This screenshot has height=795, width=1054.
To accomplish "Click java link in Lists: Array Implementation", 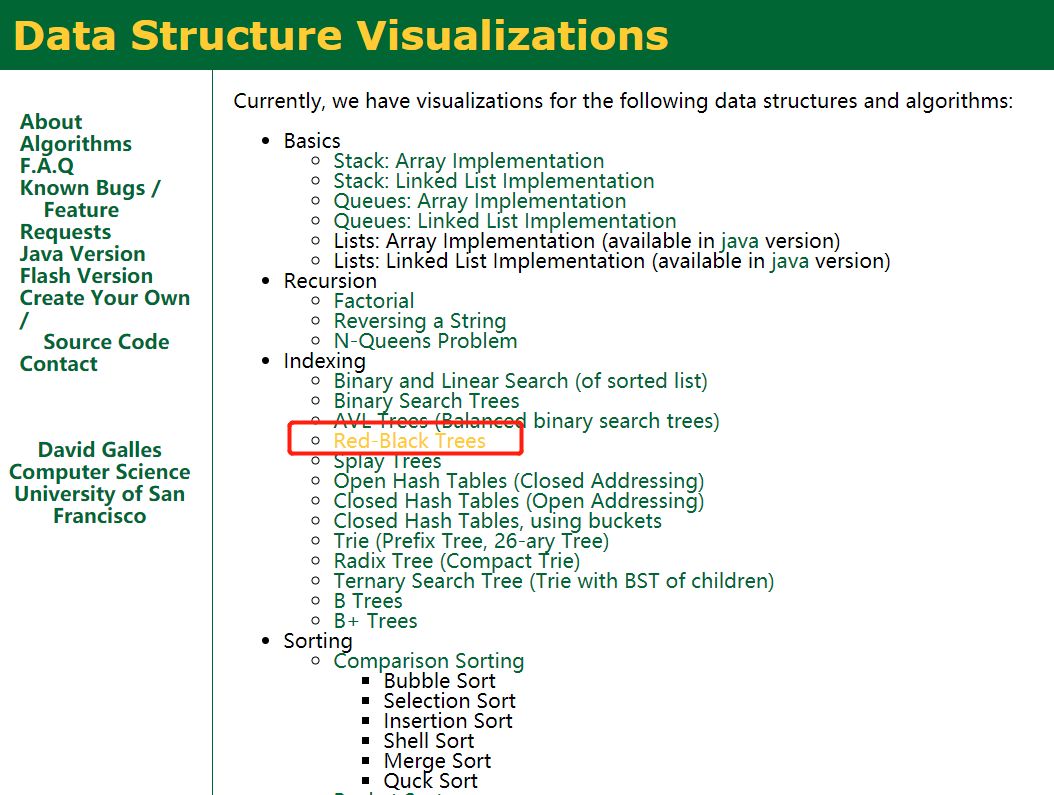I will 739,241.
